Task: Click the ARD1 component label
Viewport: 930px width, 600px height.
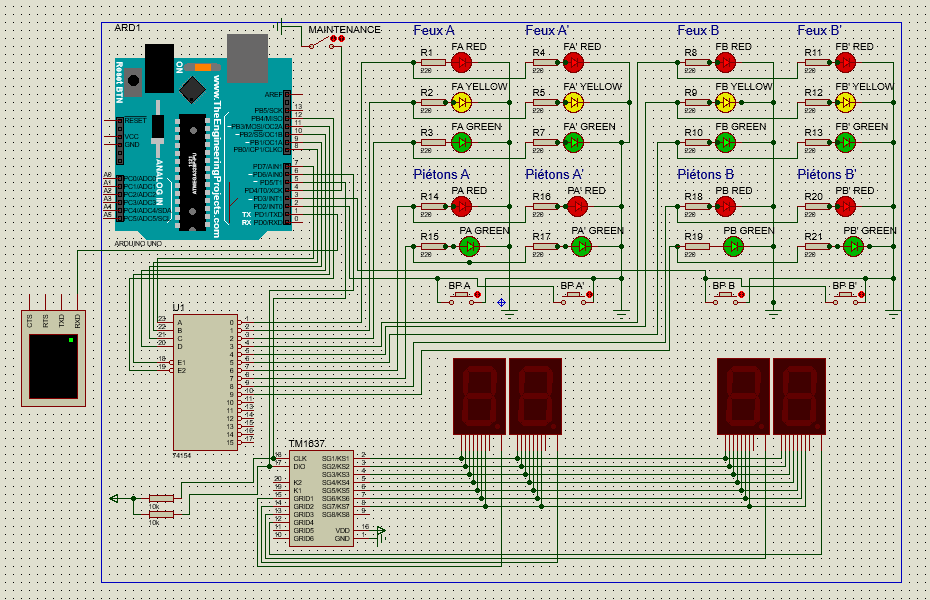Action: 128,28
